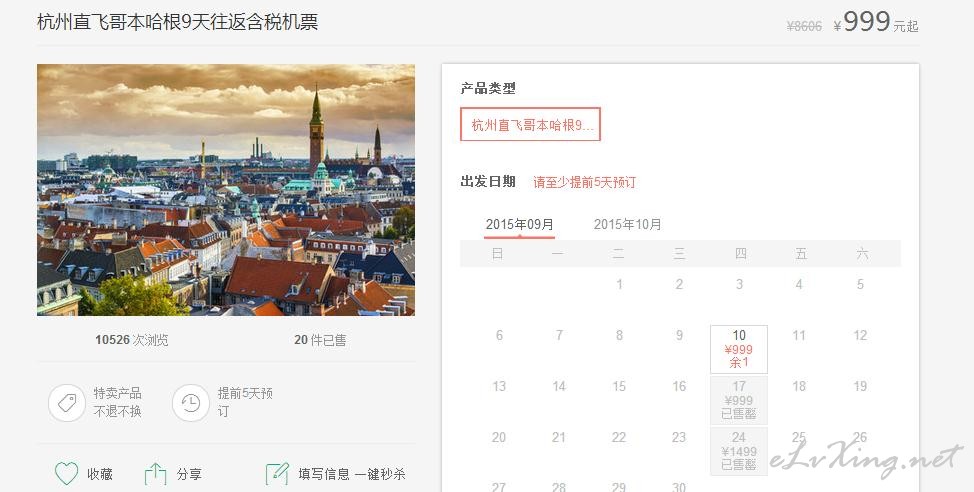Click calendar date 12

tap(860, 335)
